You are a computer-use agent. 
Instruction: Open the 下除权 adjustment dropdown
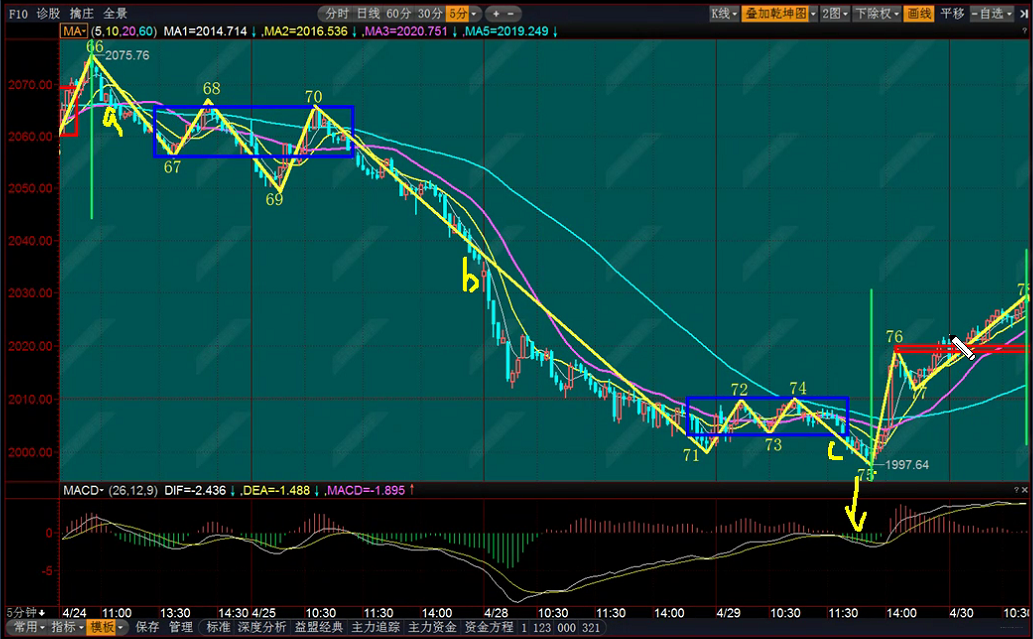click(x=877, y=13)
